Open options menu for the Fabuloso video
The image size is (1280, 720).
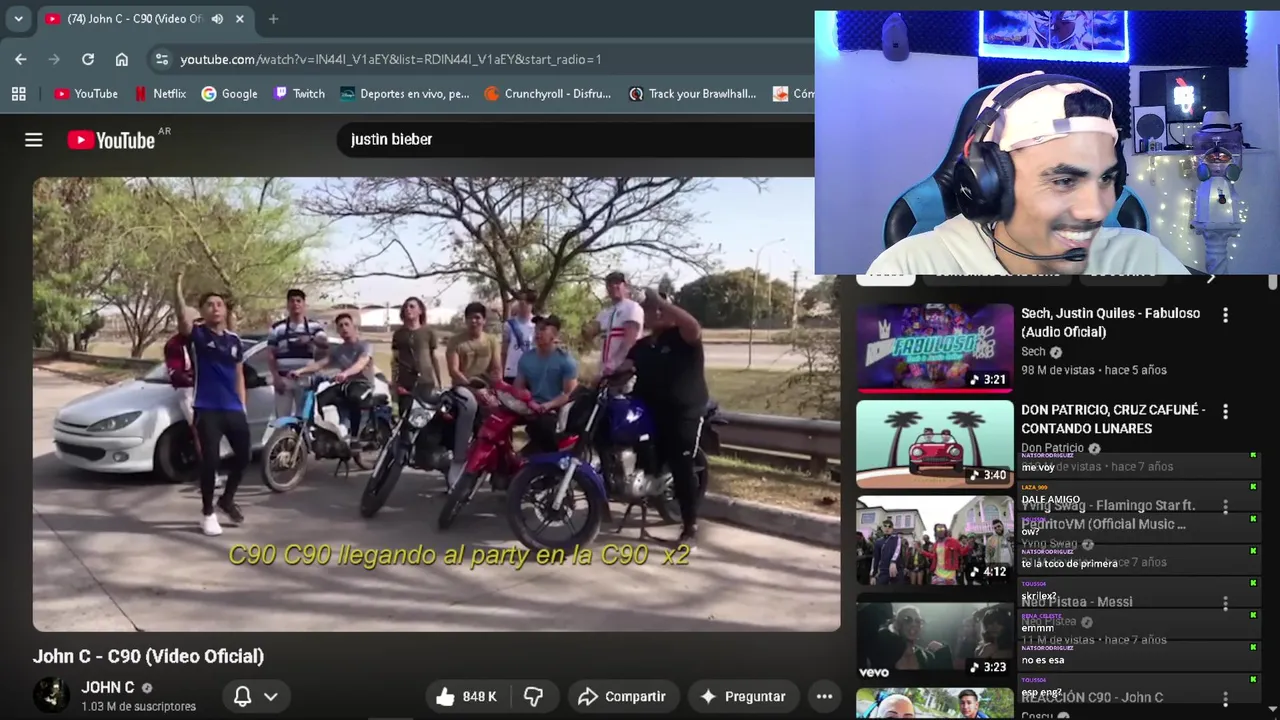click(x=1225, y=315)
